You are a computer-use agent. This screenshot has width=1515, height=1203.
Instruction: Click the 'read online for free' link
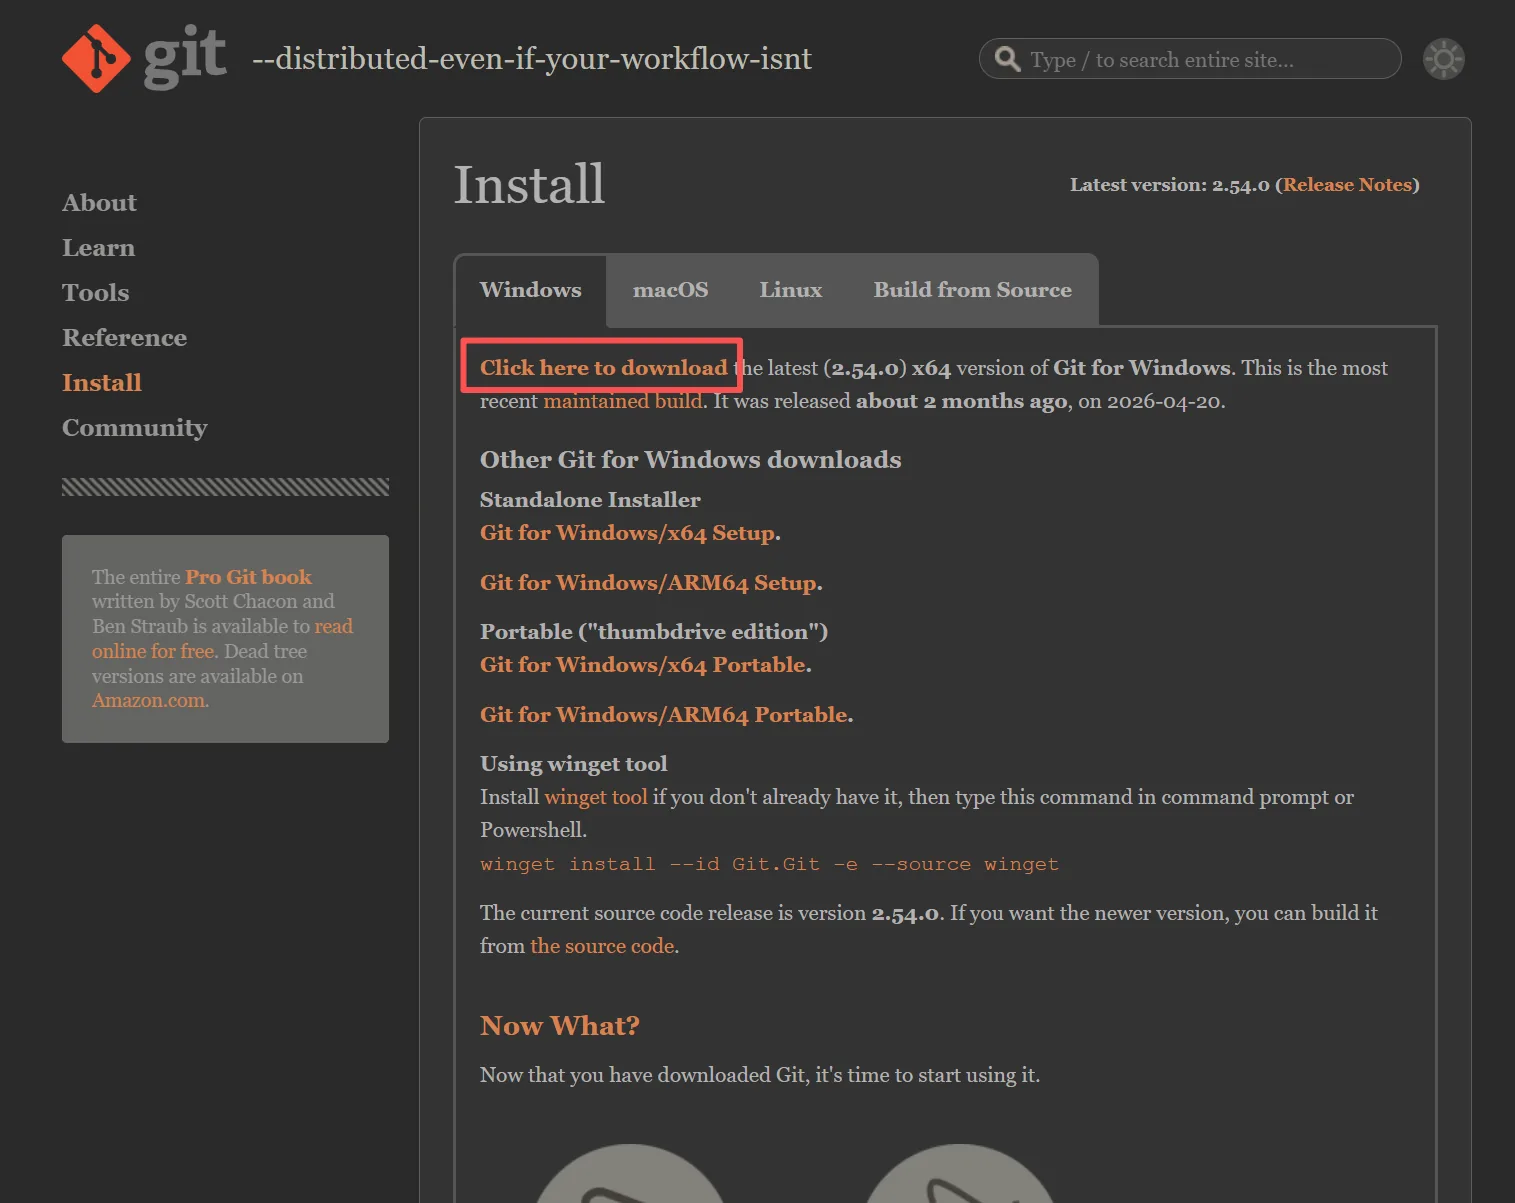(222, 639)
